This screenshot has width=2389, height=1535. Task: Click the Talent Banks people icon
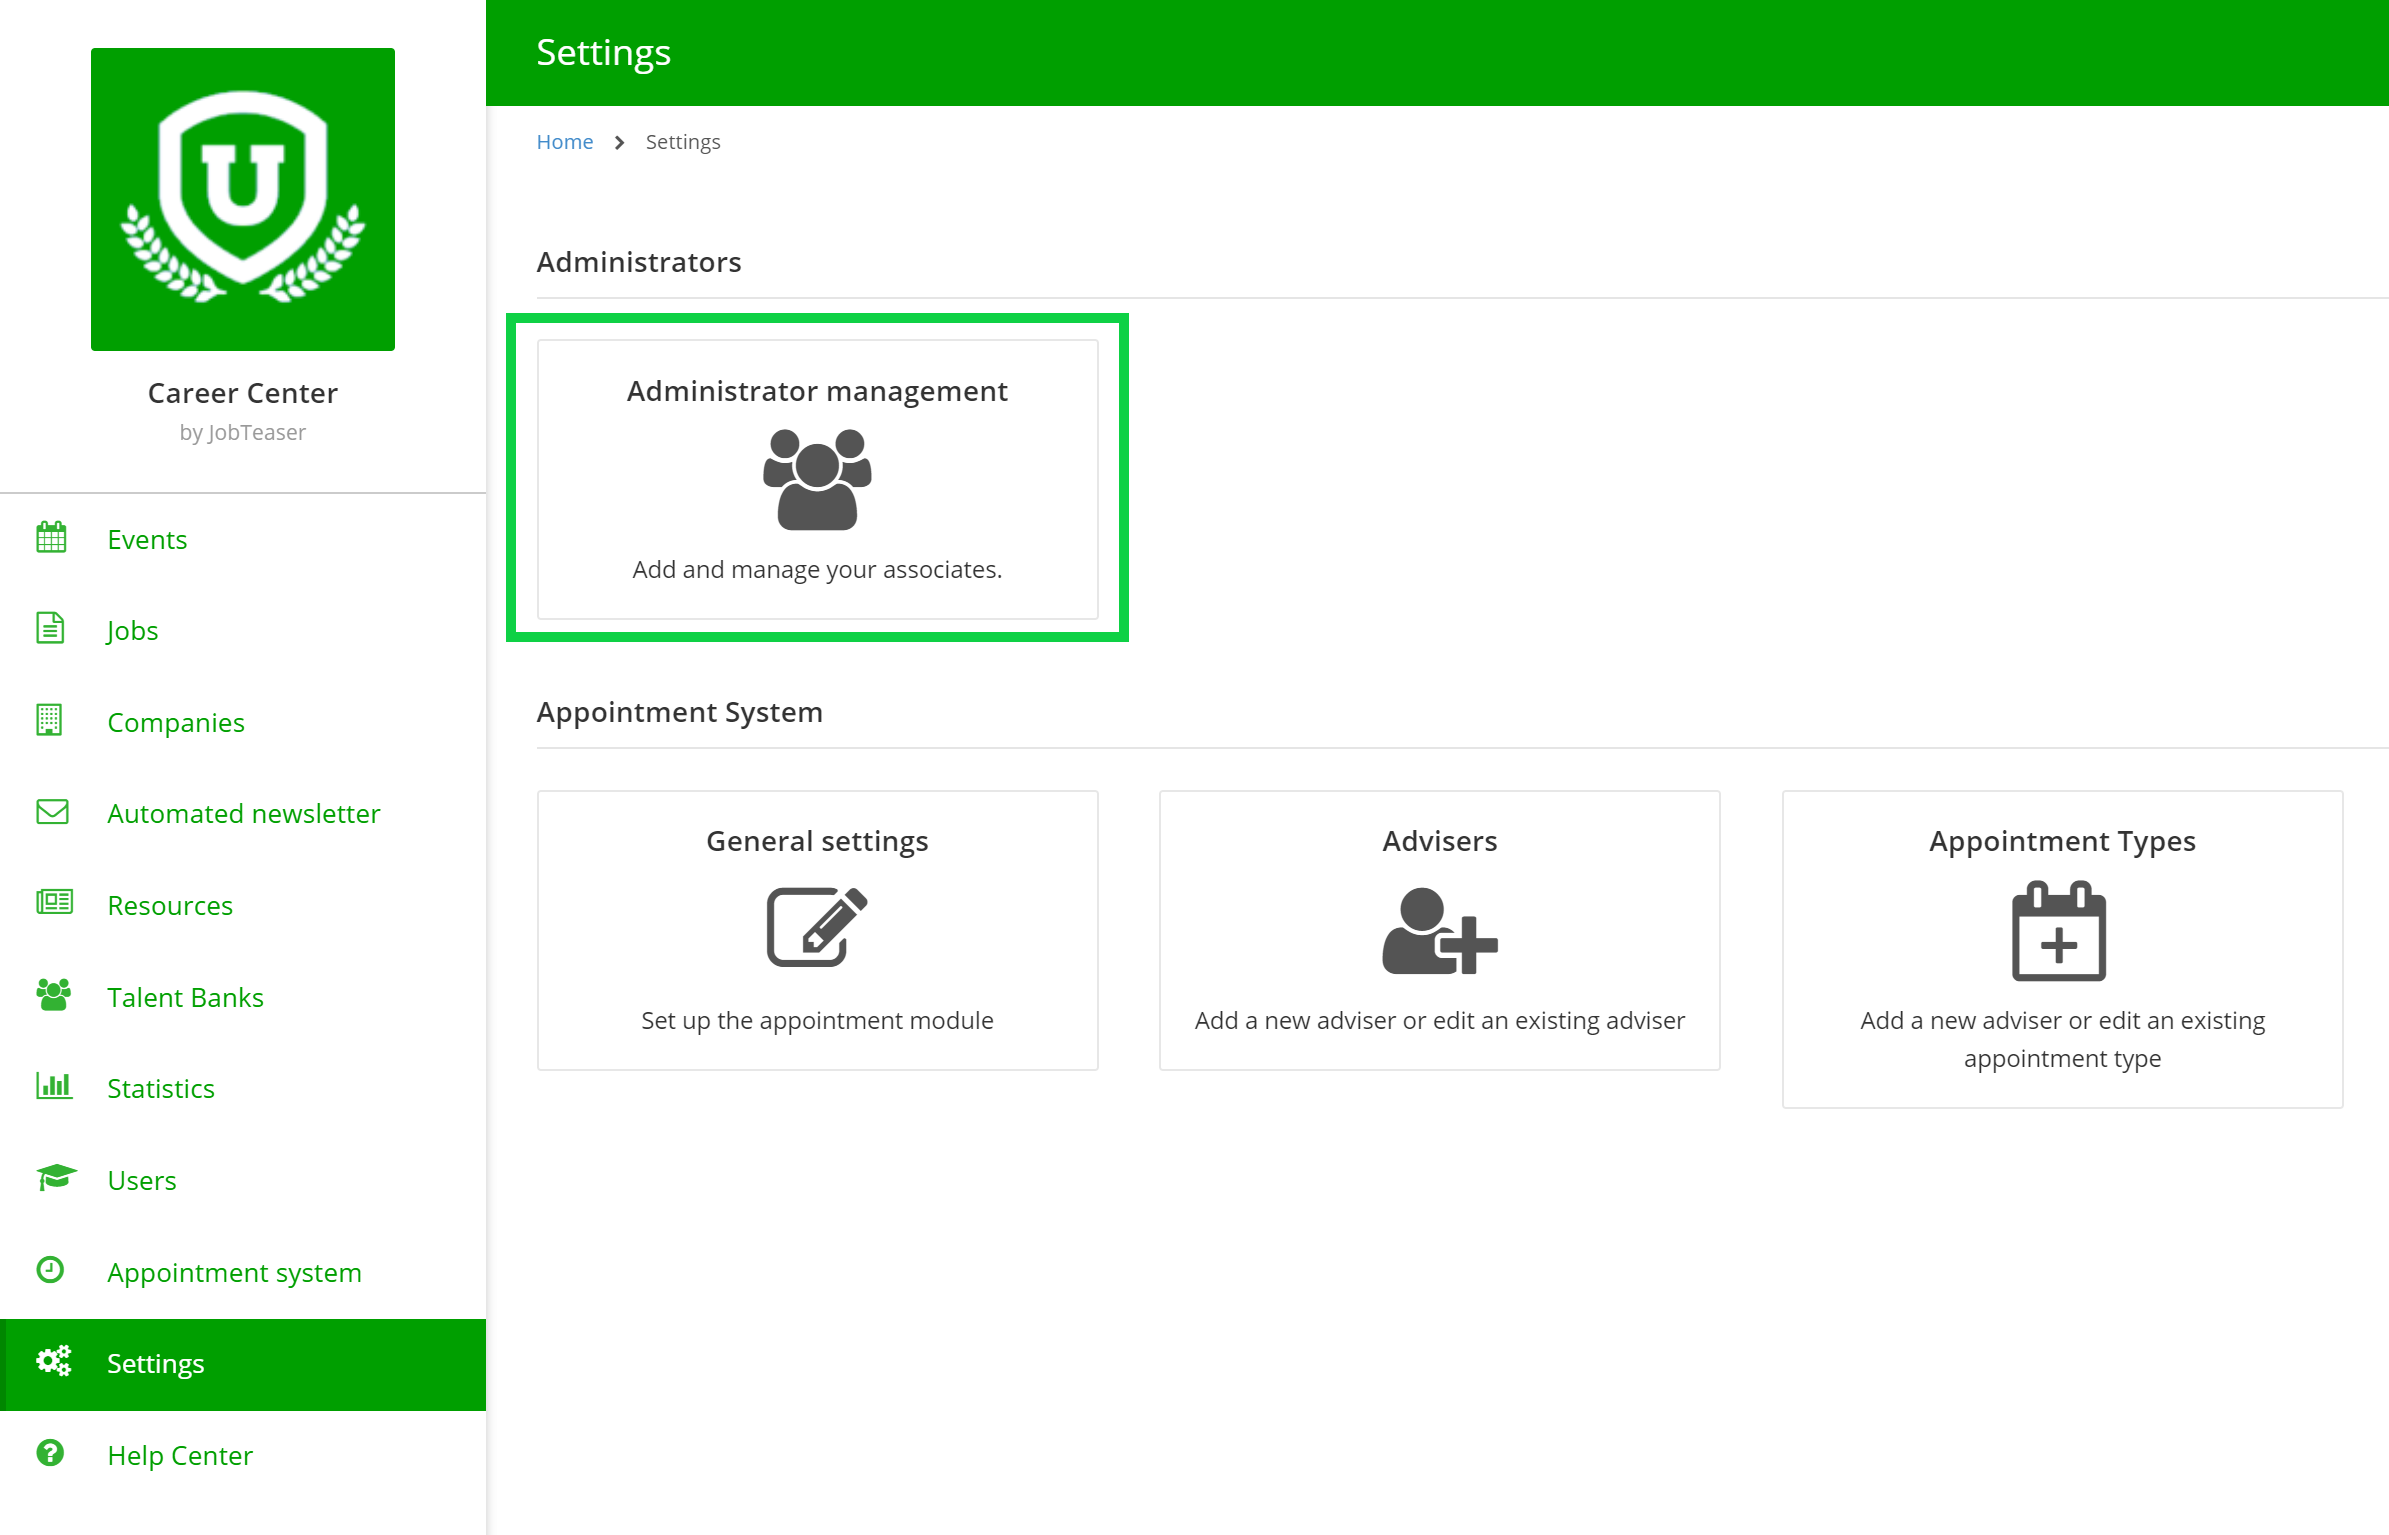(x=53, y=995)
